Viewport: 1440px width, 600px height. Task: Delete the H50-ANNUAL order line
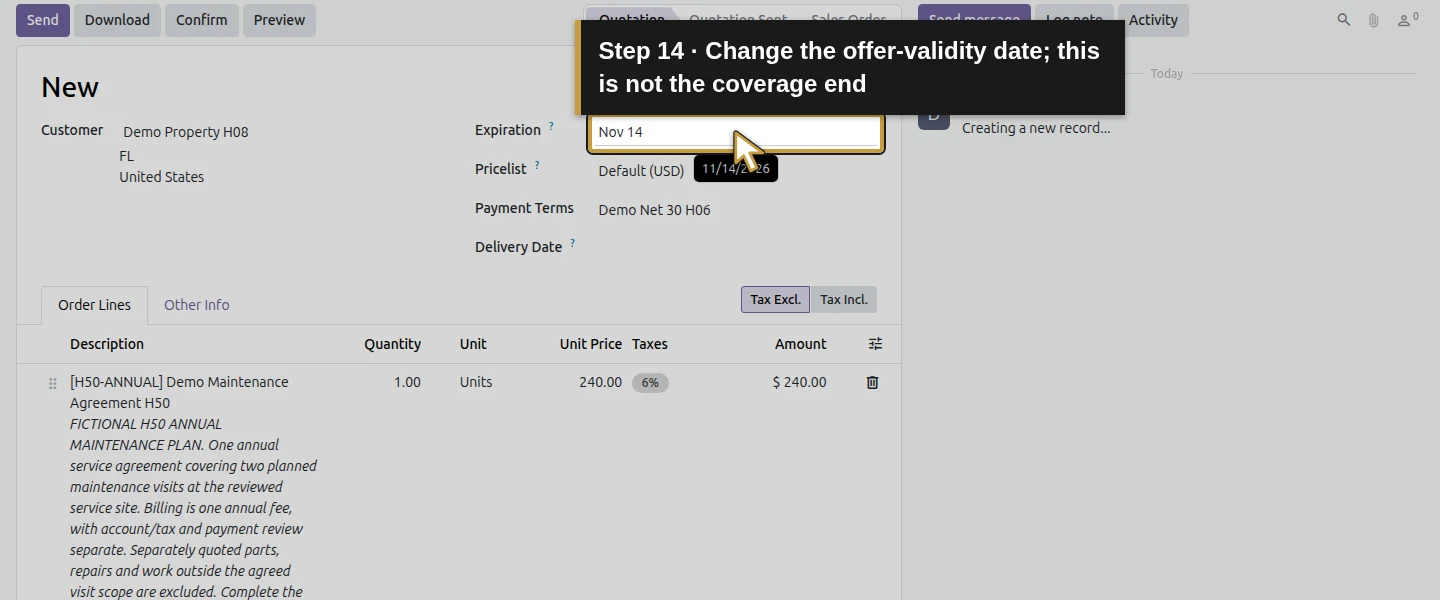pos(872,382)
